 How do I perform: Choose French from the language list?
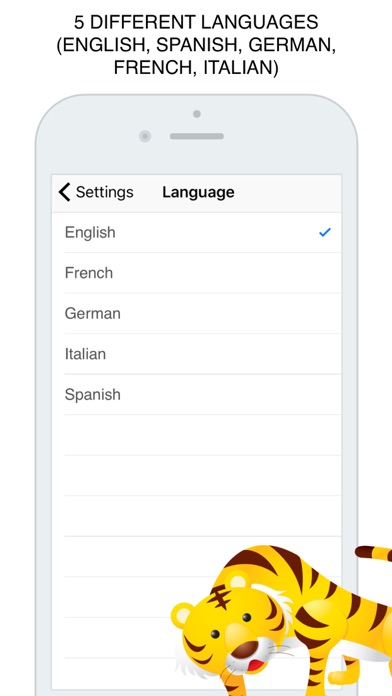197,273
